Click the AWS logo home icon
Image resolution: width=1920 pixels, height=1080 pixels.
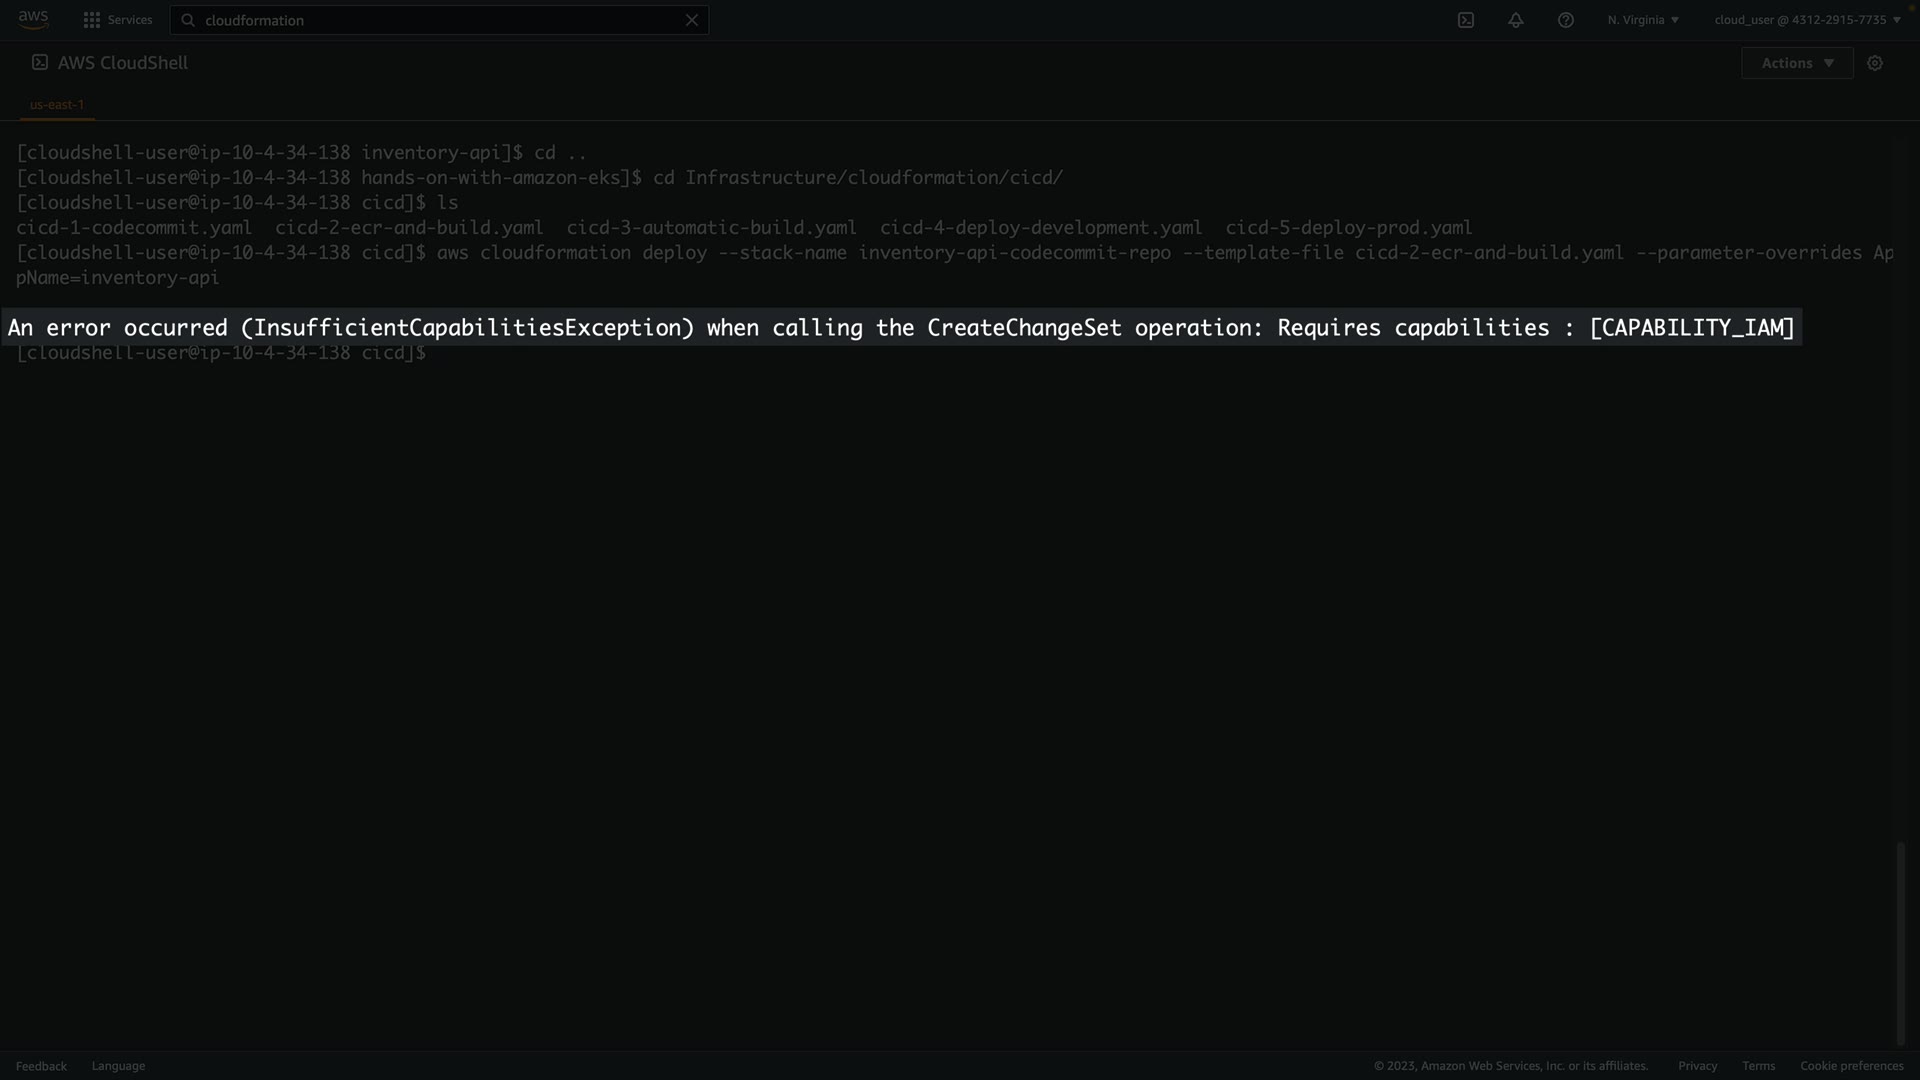click(x=33, y=19)
